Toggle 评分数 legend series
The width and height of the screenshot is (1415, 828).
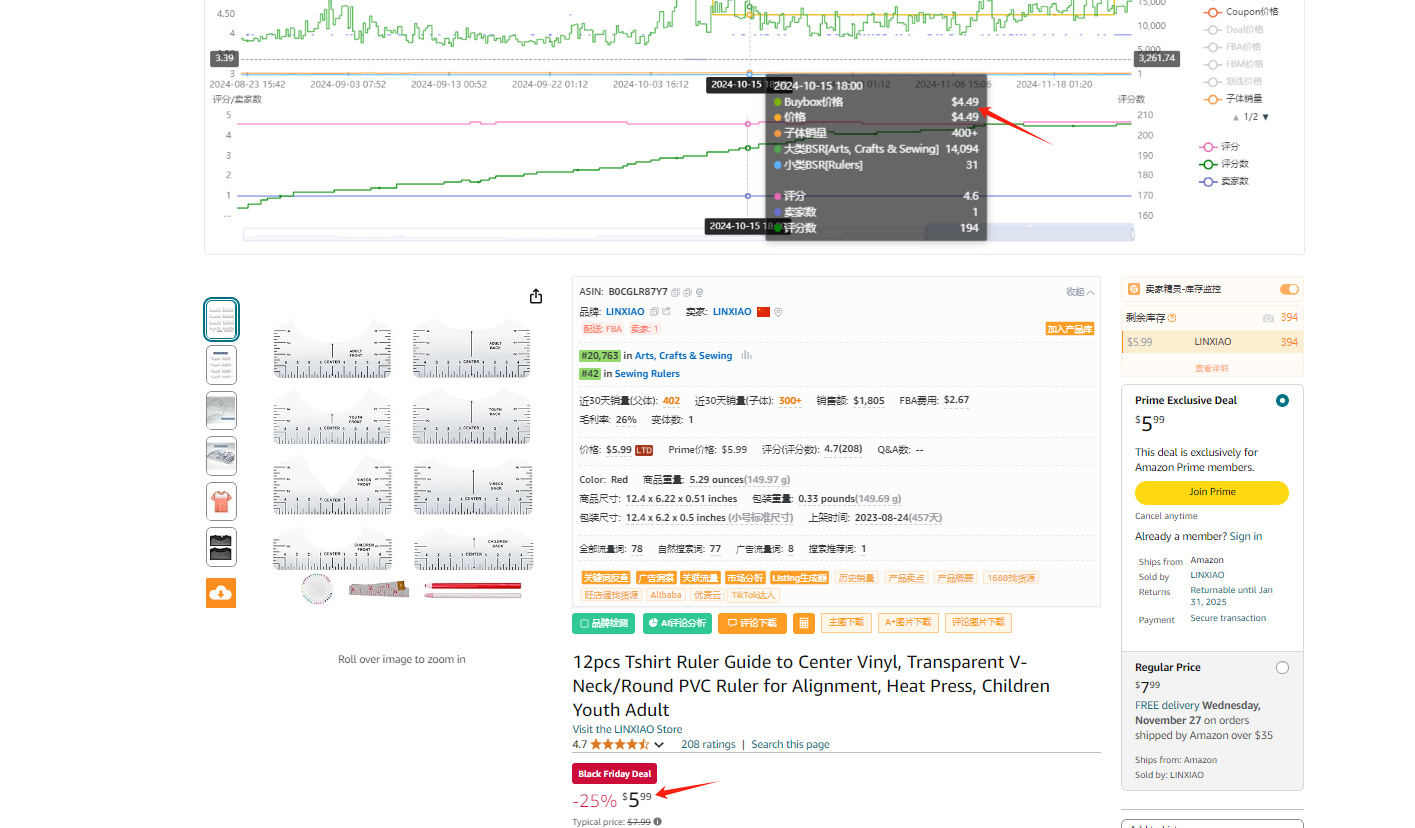click(x=1224, y=164)
